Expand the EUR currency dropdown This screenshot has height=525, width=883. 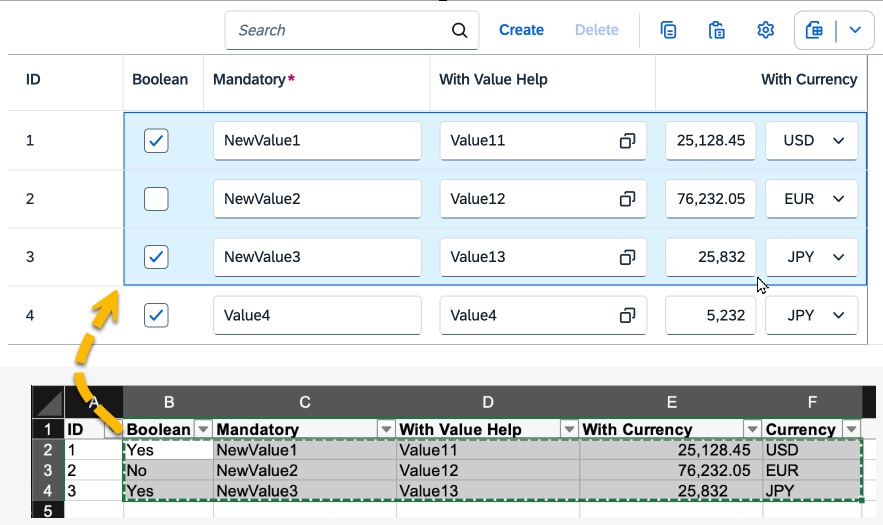pos(838,199)
